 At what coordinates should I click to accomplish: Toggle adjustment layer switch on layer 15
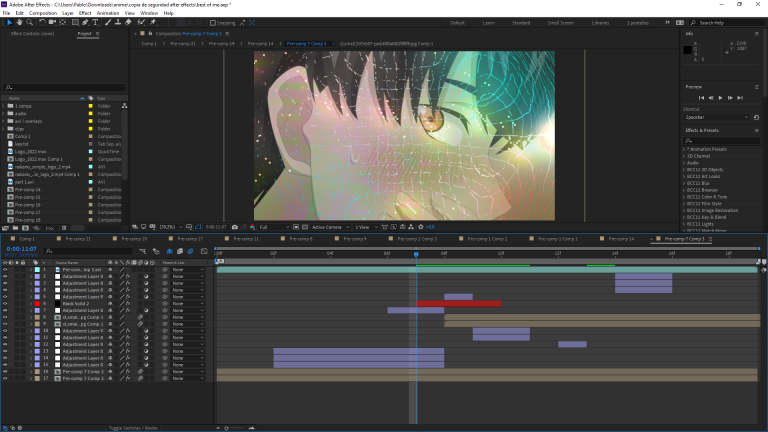pyautogui.click(x=146, y=364)
